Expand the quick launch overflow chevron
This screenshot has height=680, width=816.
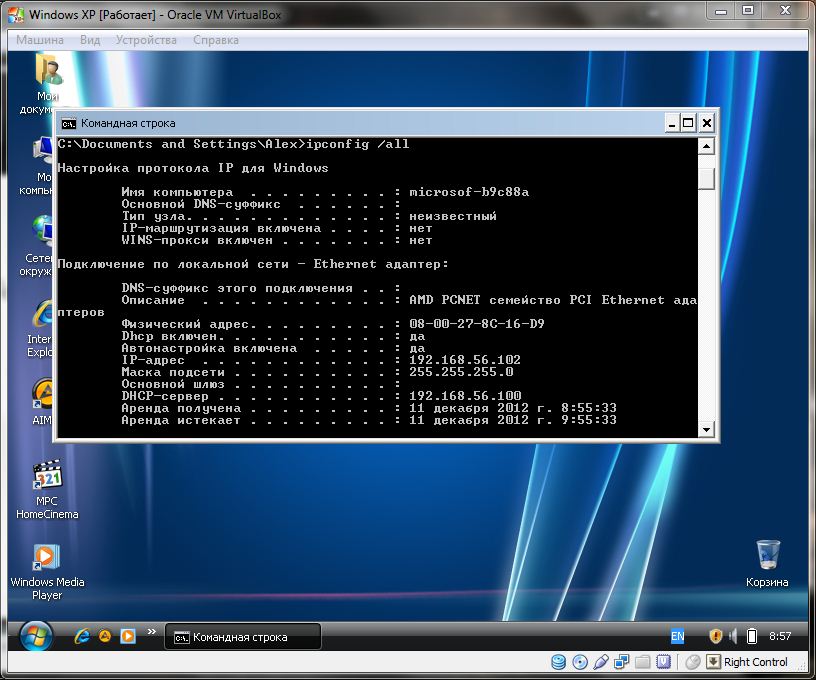click(x=151, y=632)
